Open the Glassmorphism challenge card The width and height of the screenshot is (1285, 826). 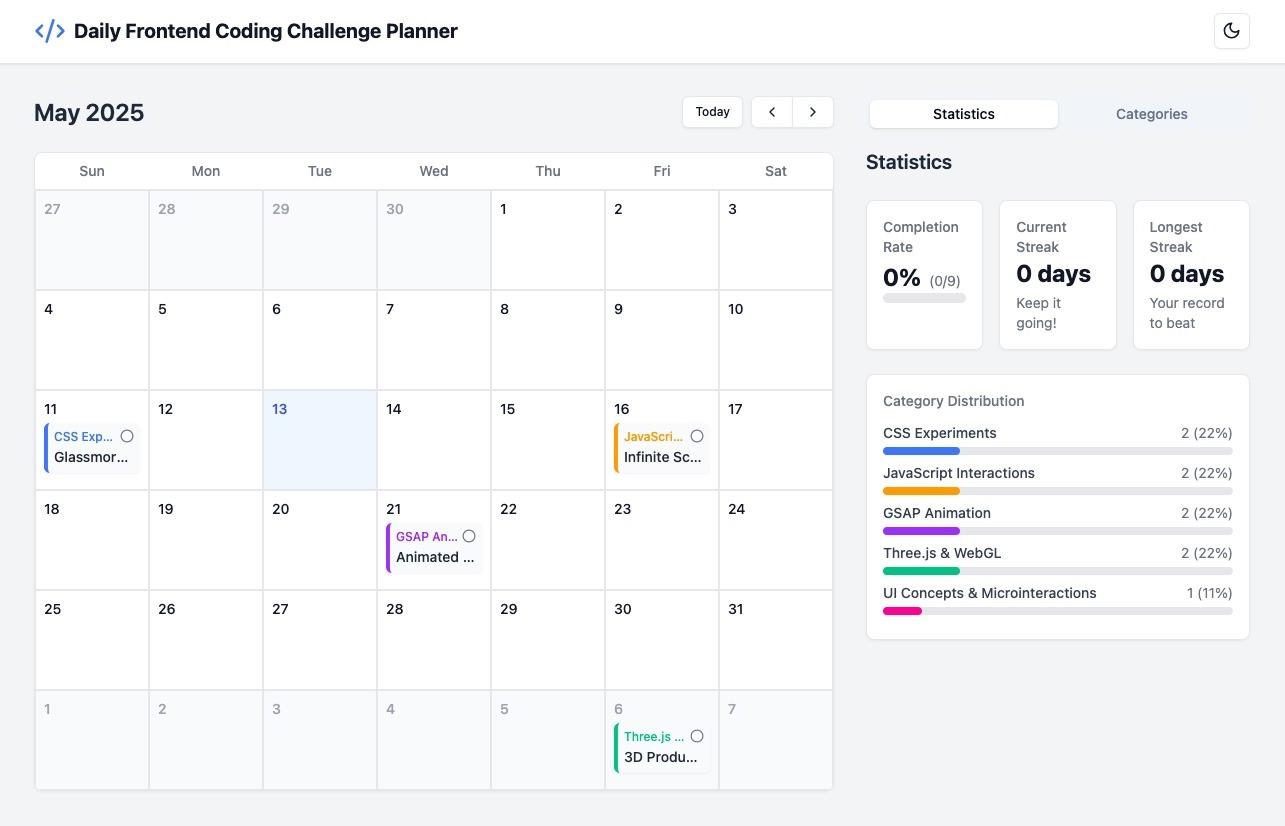(90, 458)
